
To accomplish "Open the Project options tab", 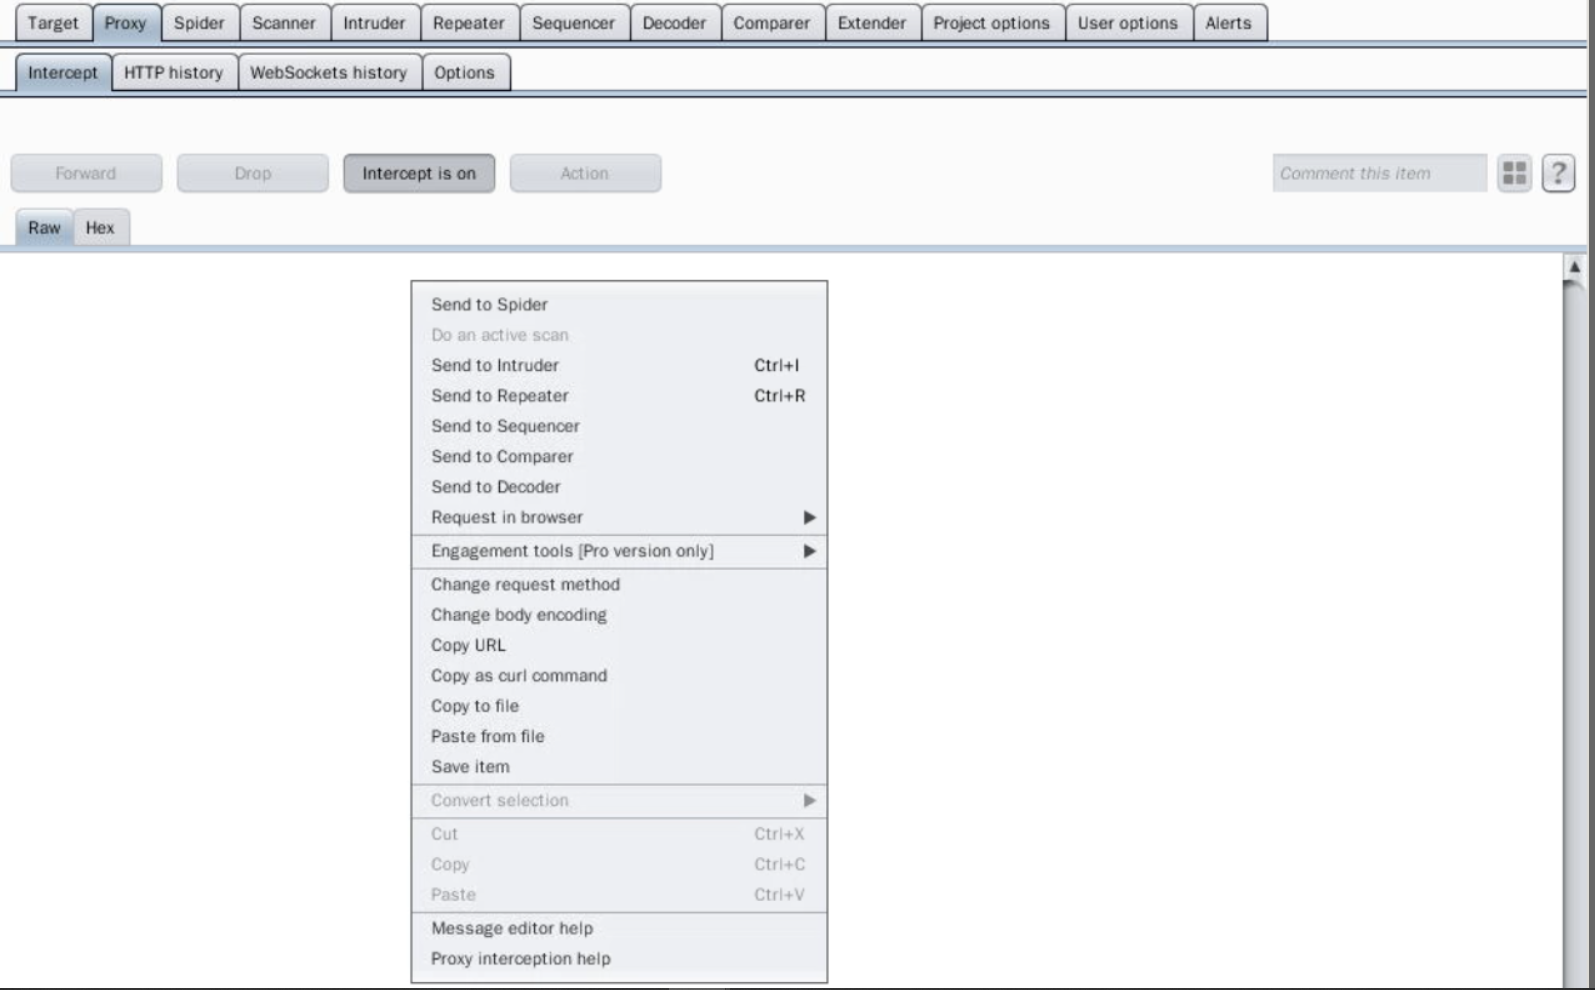I will point(992,23).
